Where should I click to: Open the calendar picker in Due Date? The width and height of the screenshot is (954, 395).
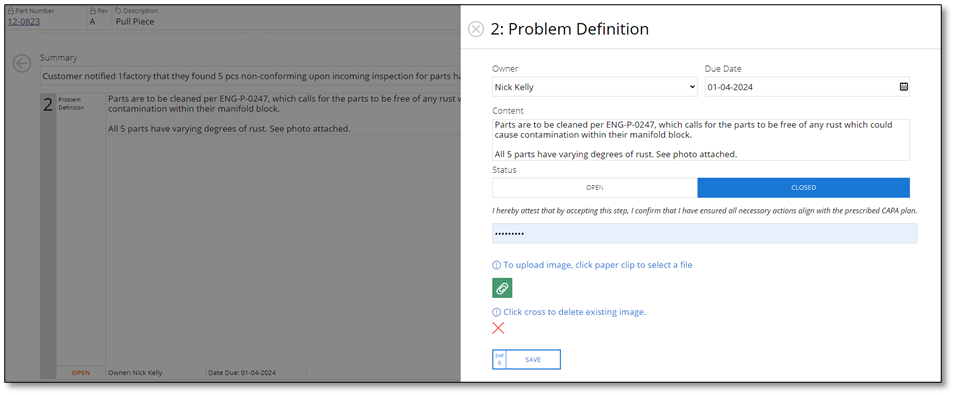(x=904, y=87)
